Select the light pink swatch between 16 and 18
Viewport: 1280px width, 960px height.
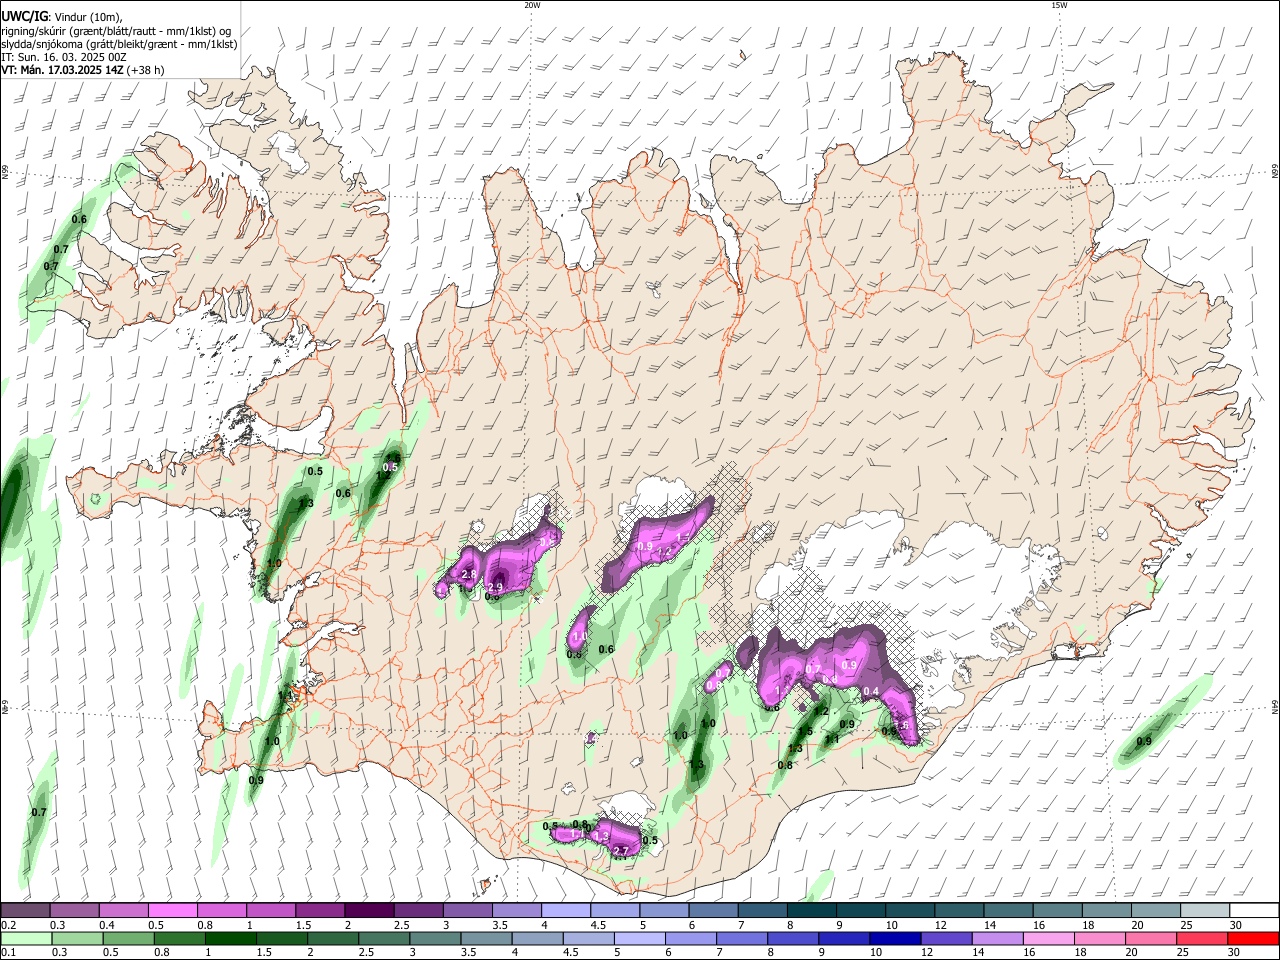1048,938
